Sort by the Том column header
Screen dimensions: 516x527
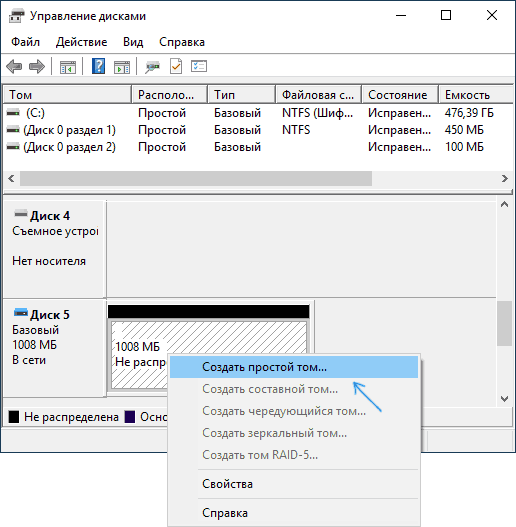pos(67,95)
